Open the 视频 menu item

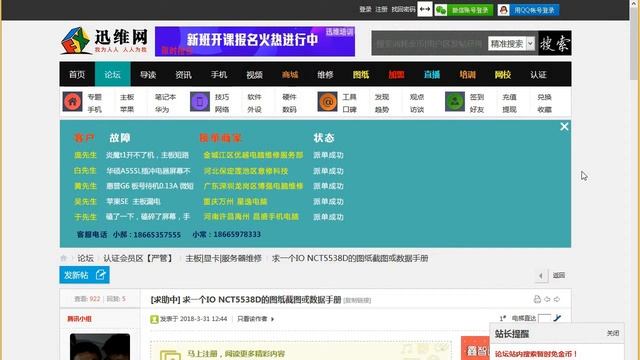coord(254,74)
